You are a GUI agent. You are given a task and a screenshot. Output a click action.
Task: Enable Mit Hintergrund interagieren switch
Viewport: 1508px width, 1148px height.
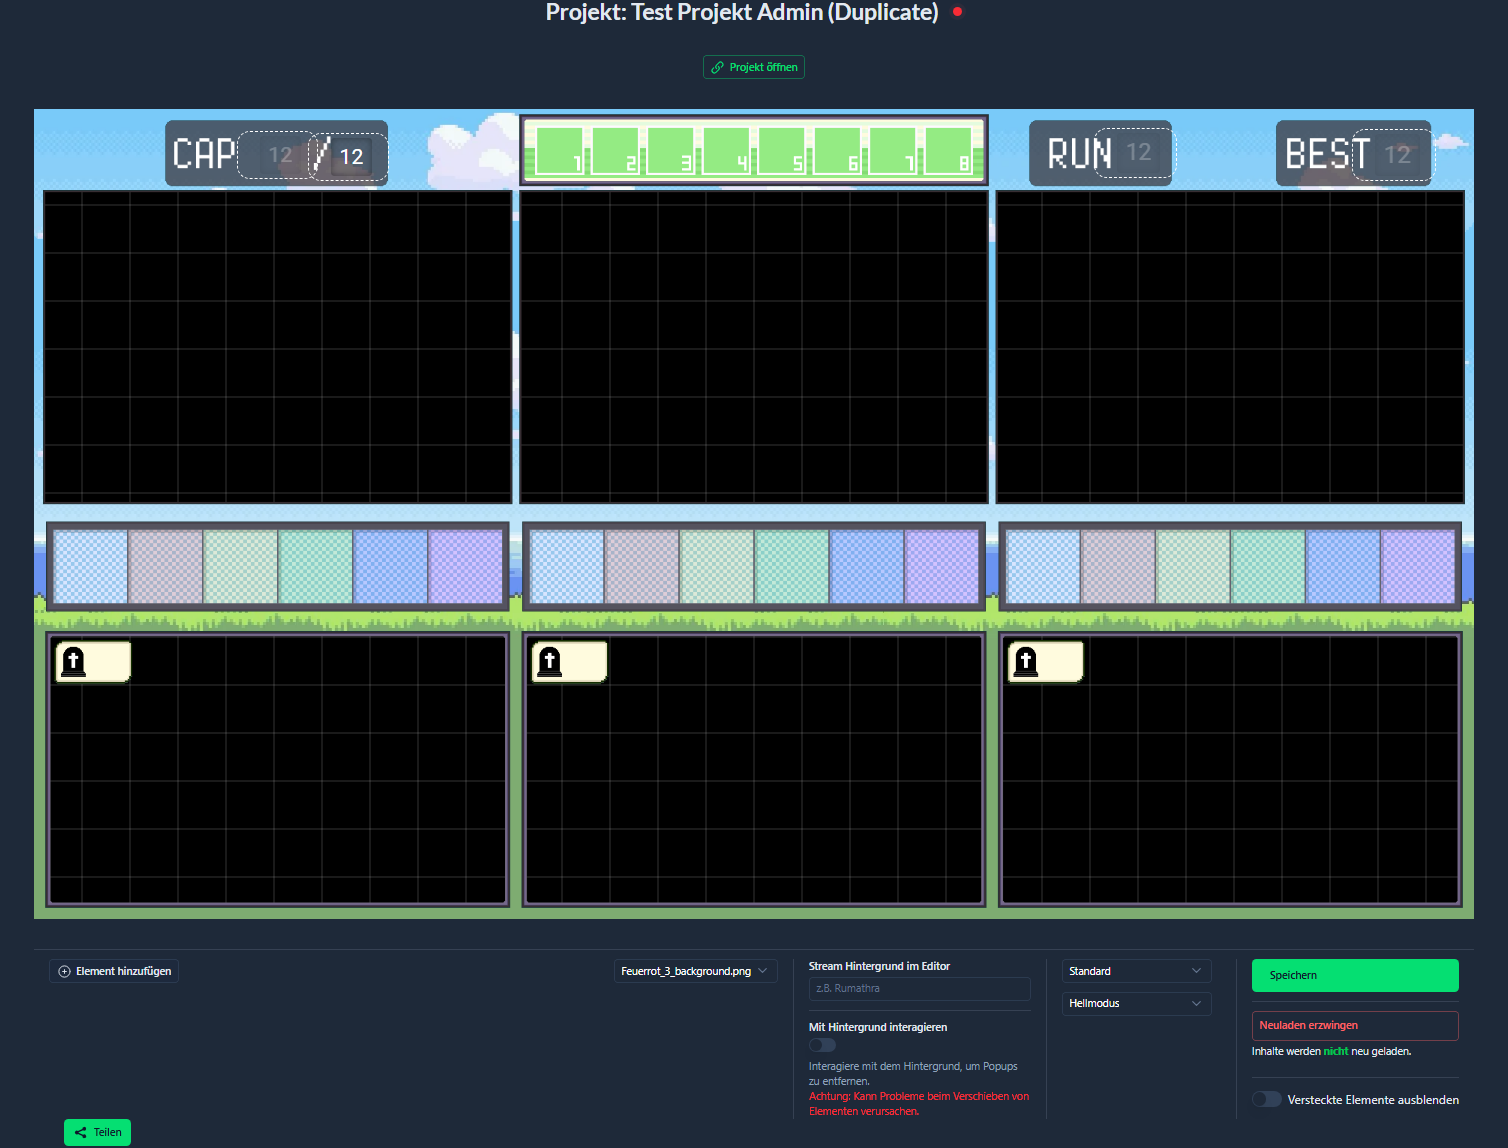coord(822,1045)
